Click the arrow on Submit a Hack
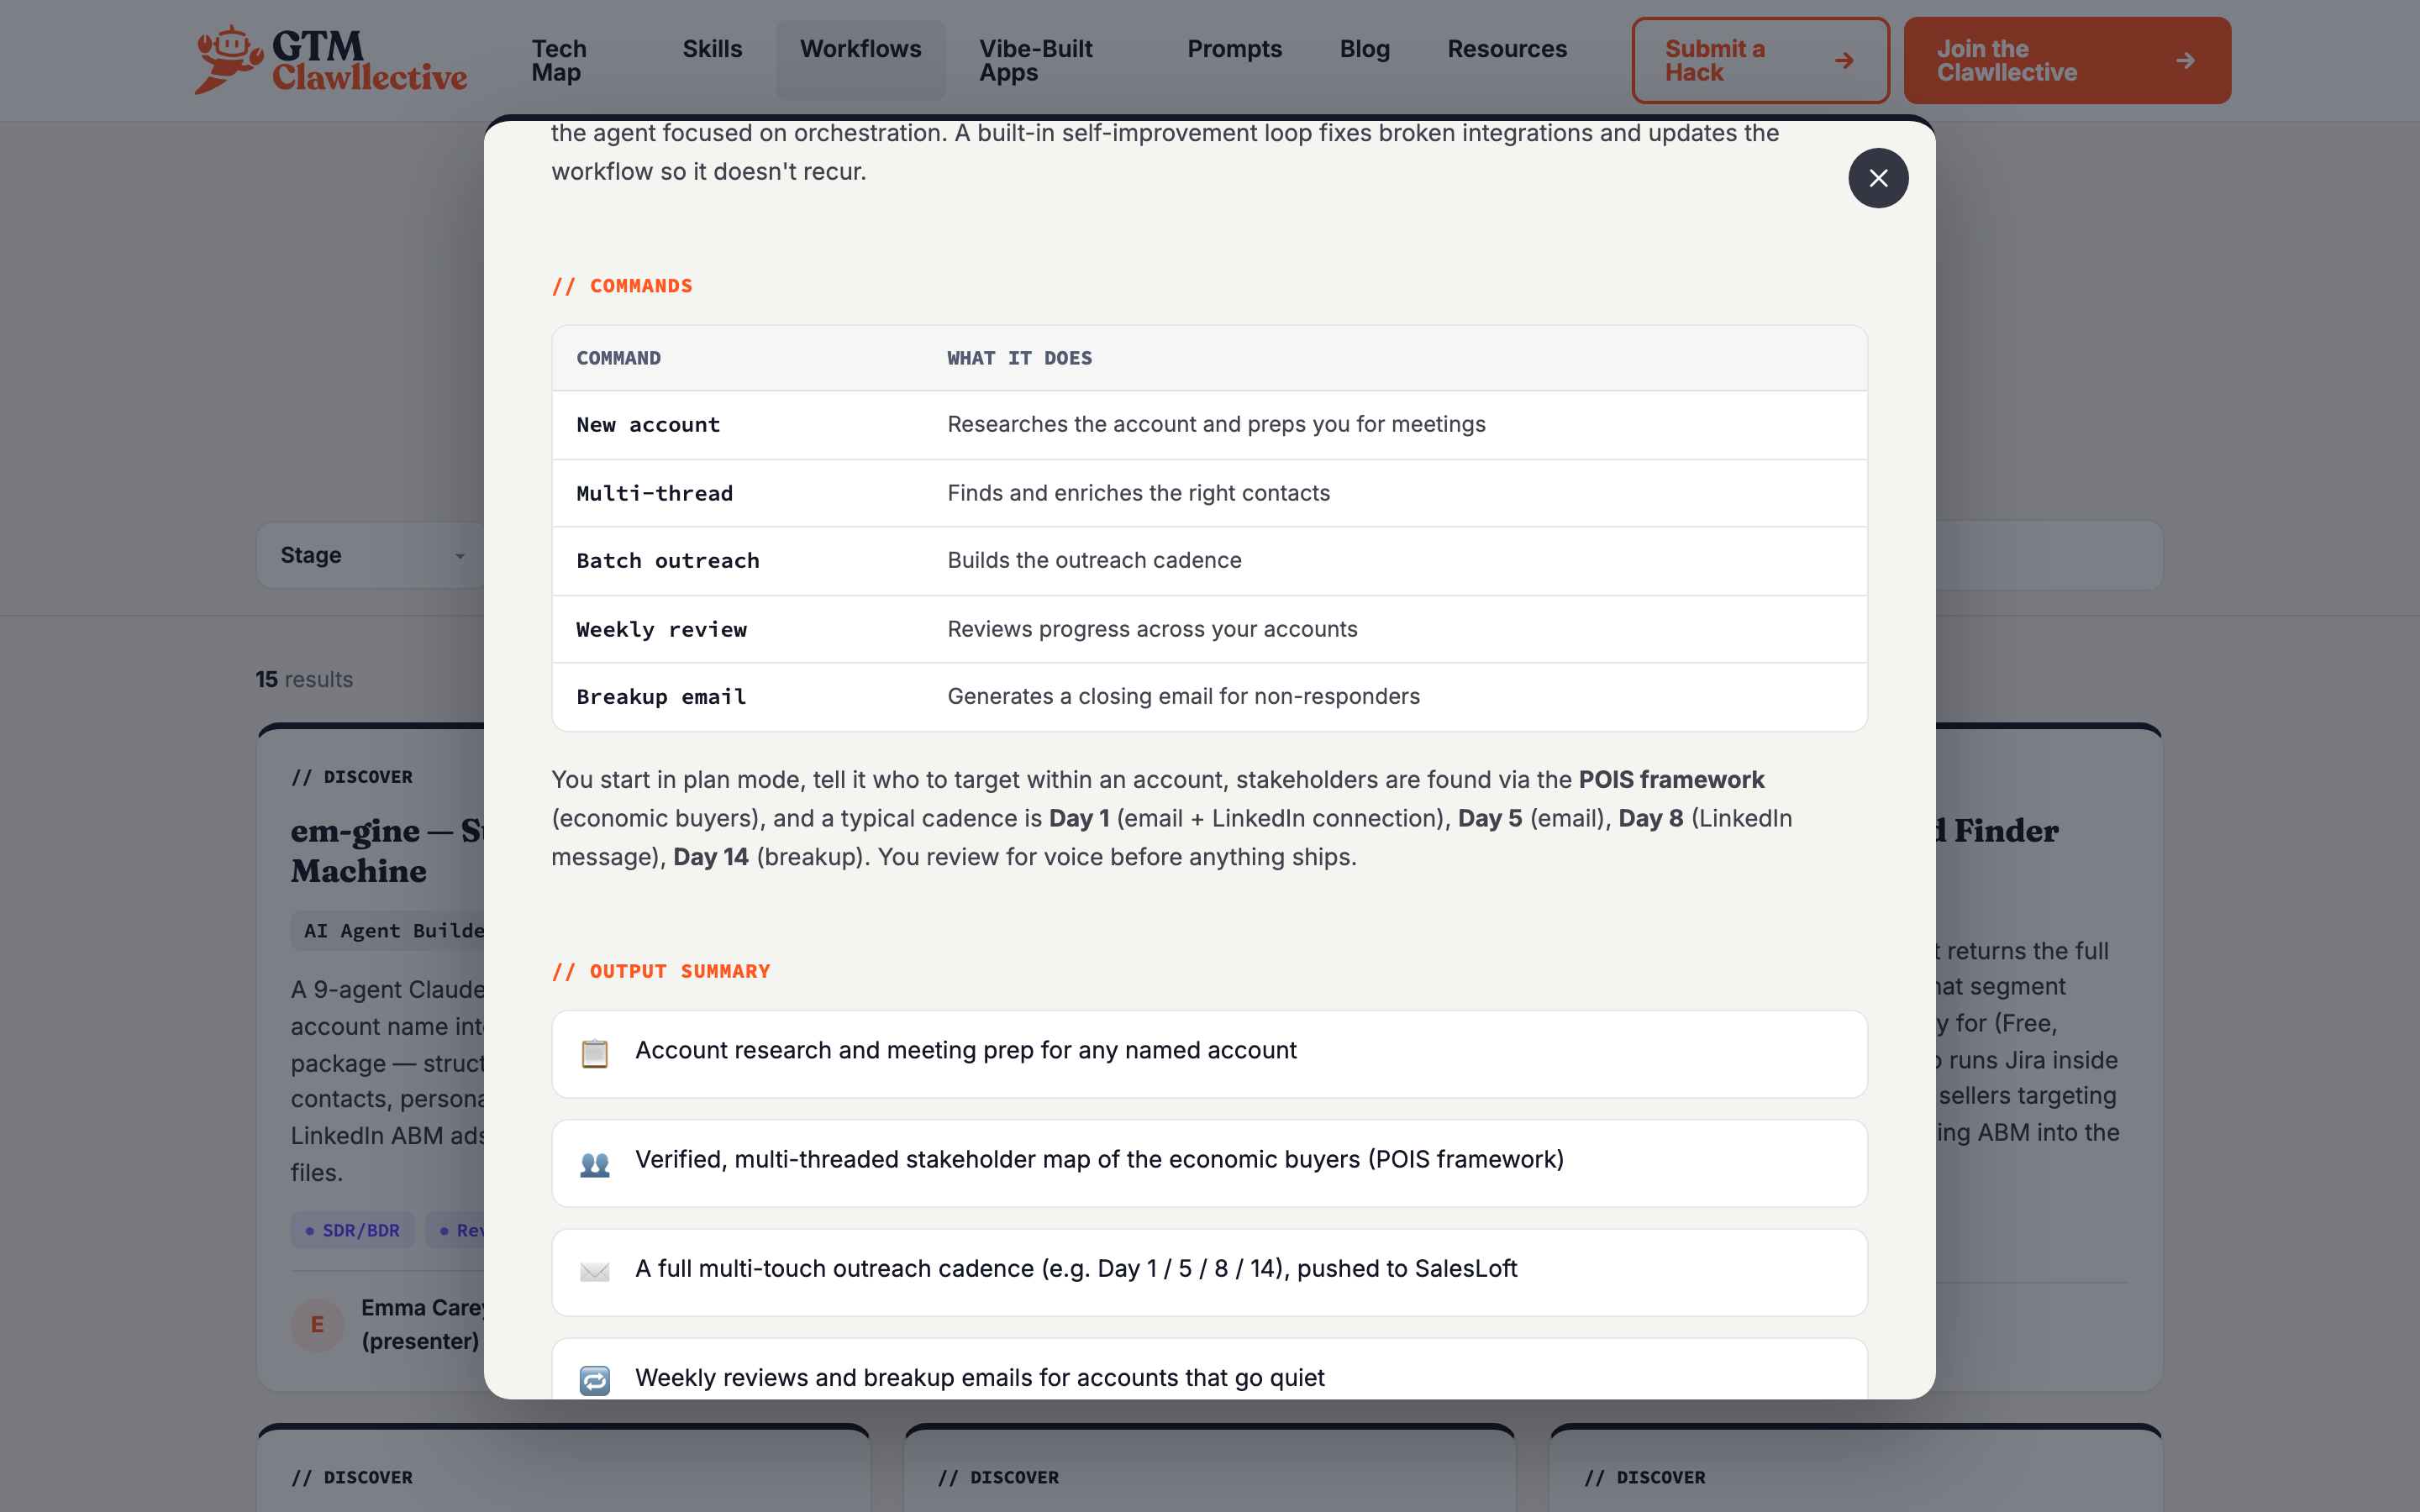Viewport: 2420px width, 1512px height. (x=1844, y=61)
